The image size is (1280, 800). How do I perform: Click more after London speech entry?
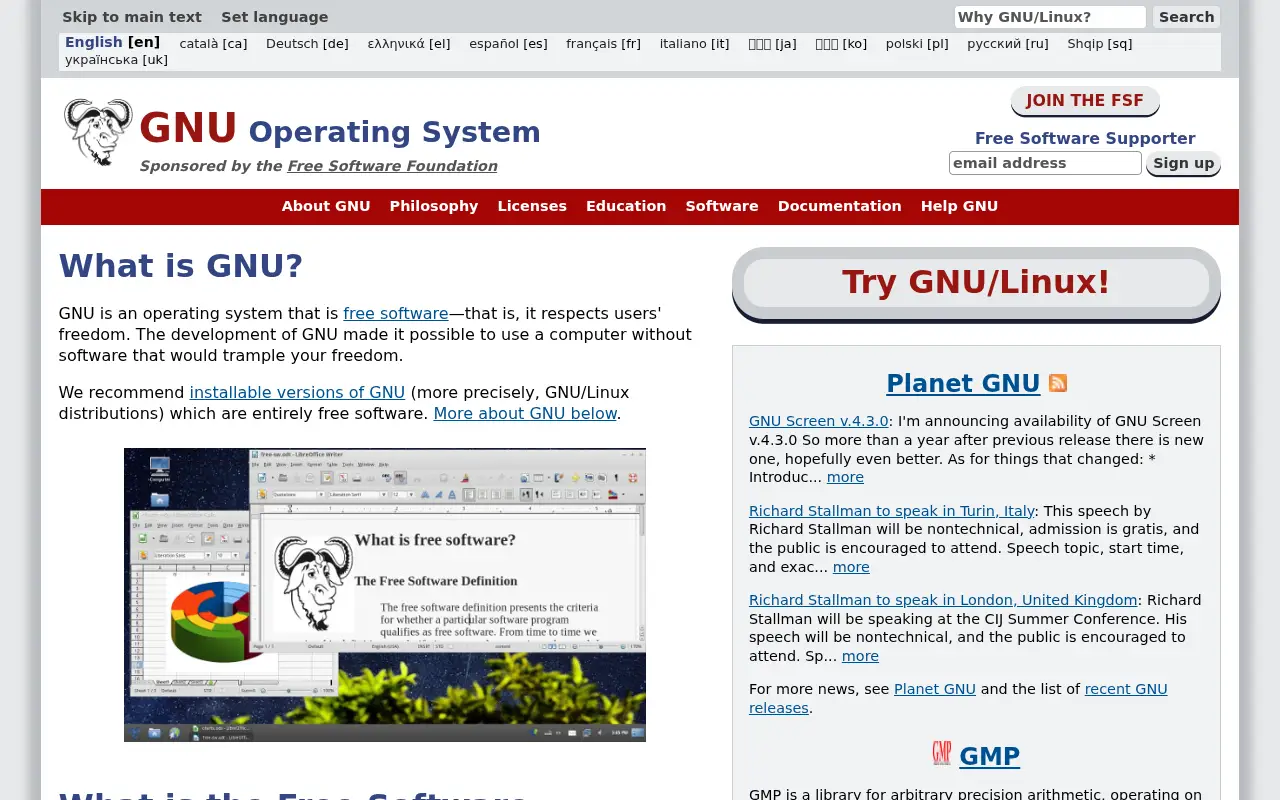(x=860, y=656)
